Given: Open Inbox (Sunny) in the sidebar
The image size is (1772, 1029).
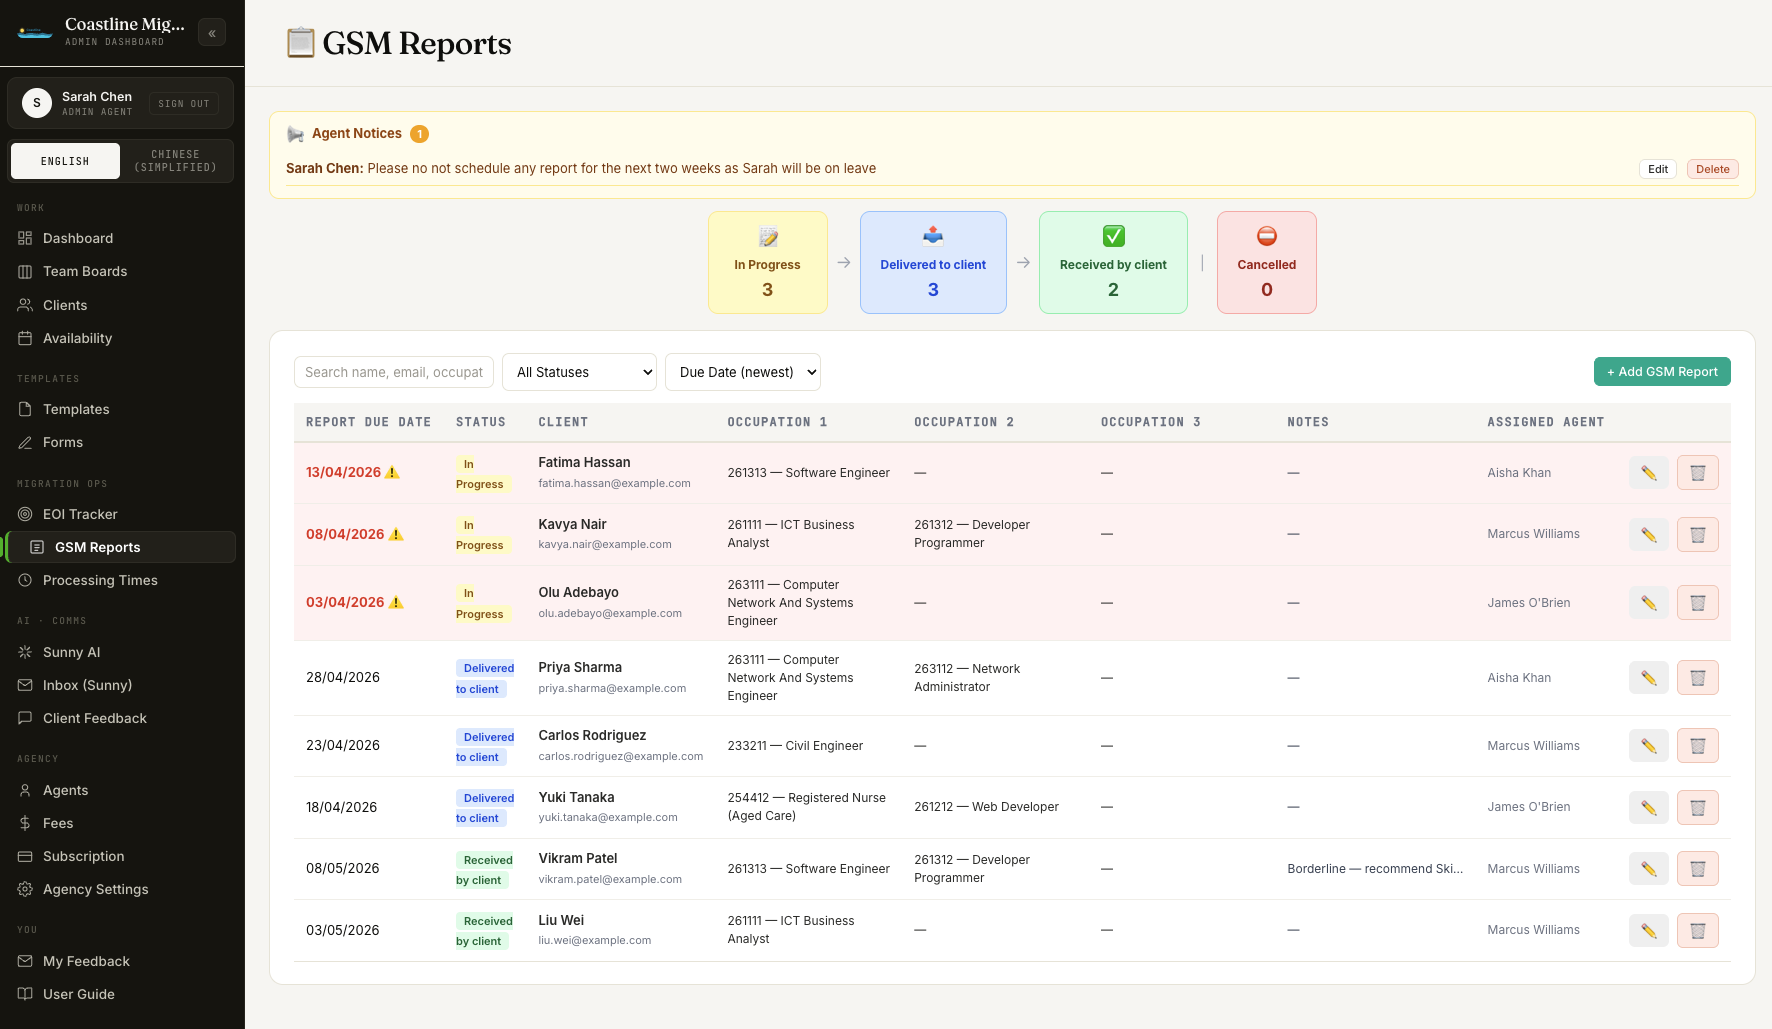Looking at the screenshot, I should [87, 685].
